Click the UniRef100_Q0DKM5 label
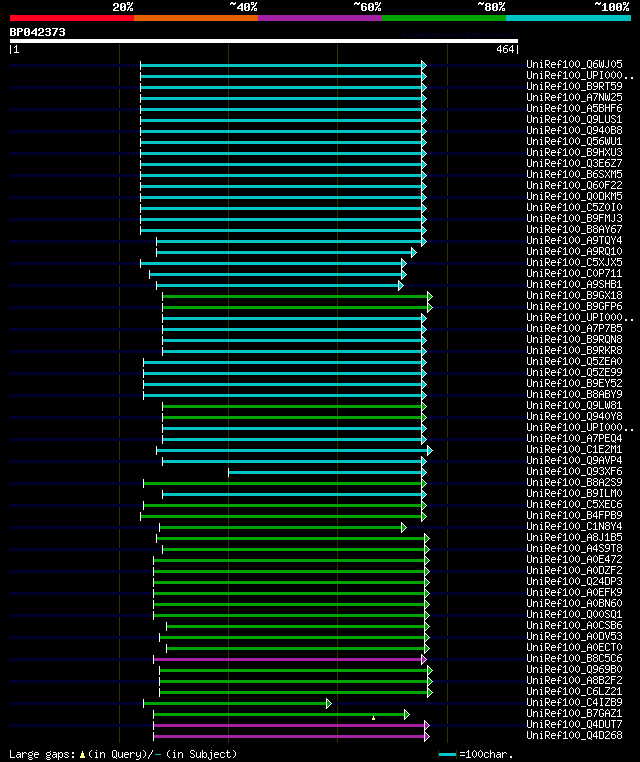 coord(574,196)
